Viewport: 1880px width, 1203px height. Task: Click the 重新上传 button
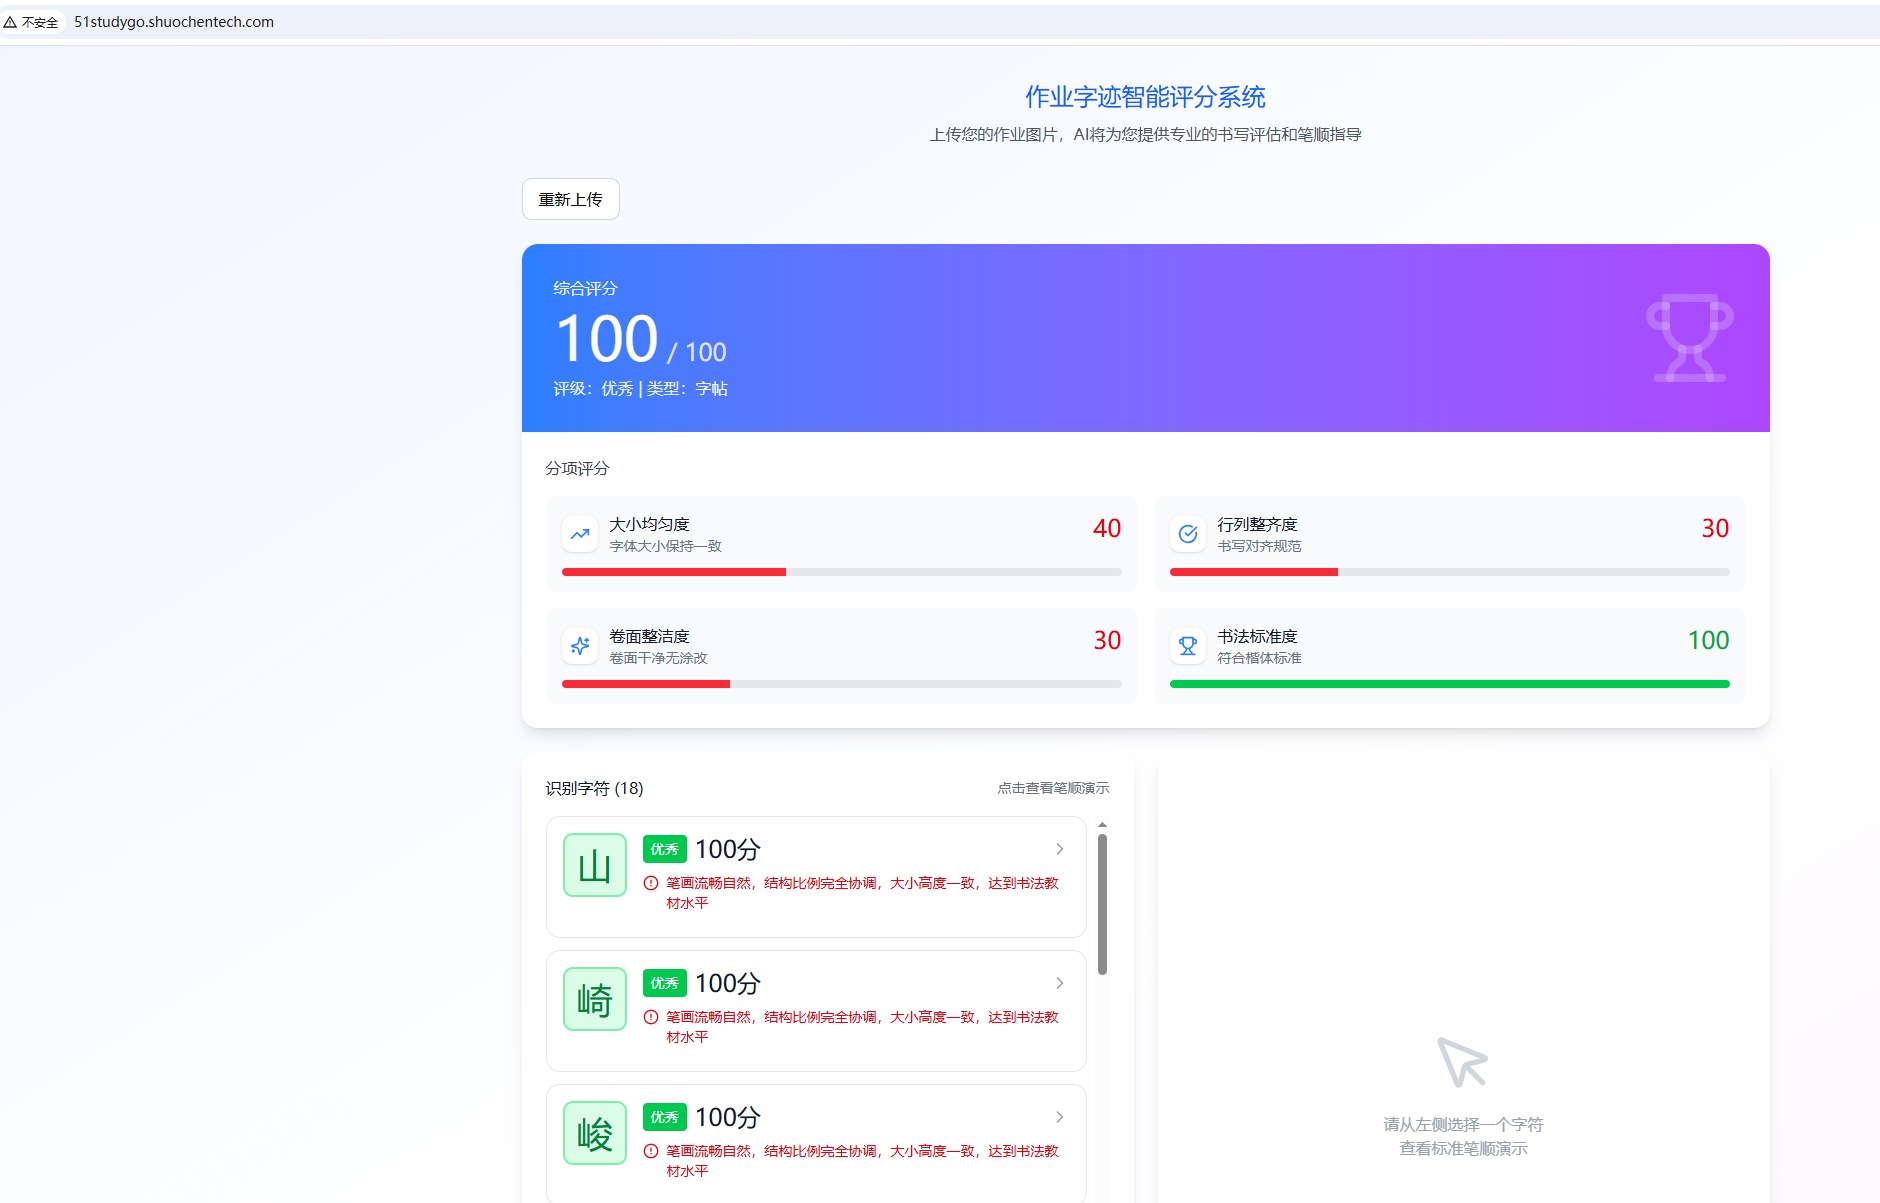[570, 199]
